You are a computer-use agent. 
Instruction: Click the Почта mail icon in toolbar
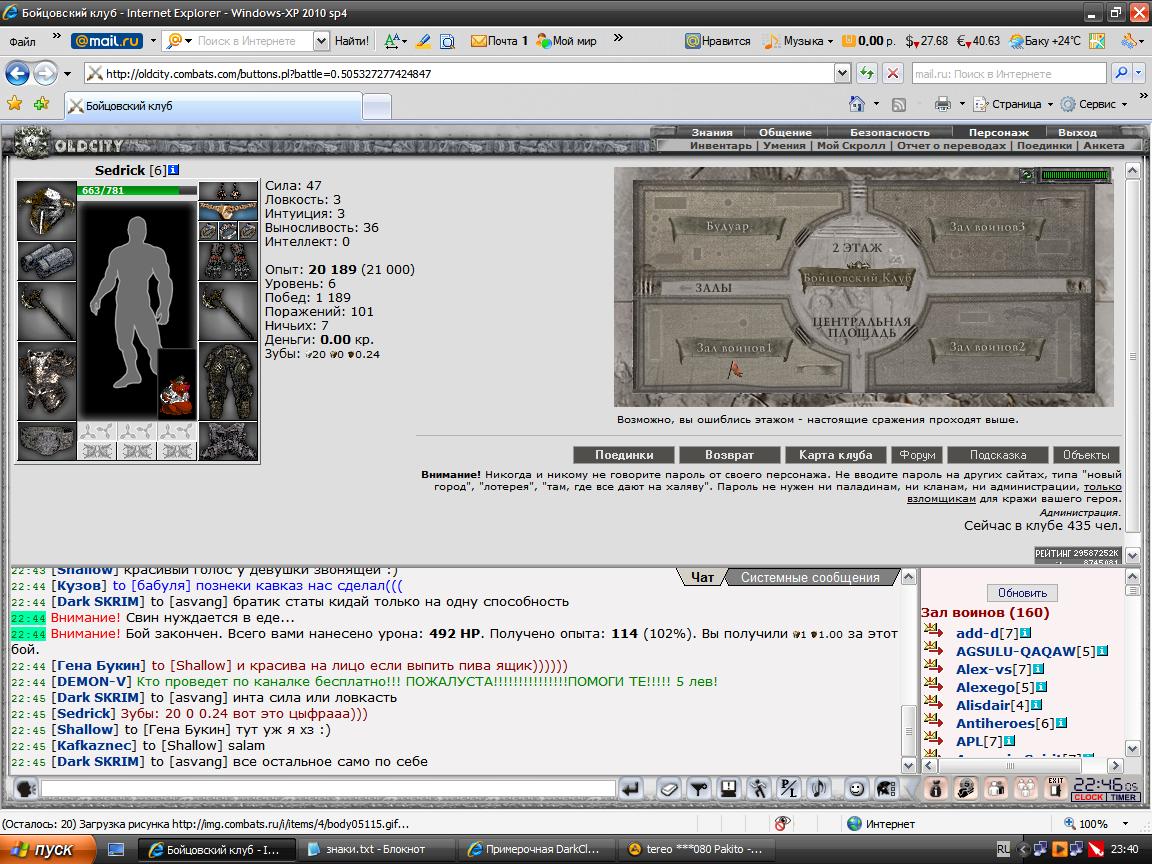tap(499, 41)
